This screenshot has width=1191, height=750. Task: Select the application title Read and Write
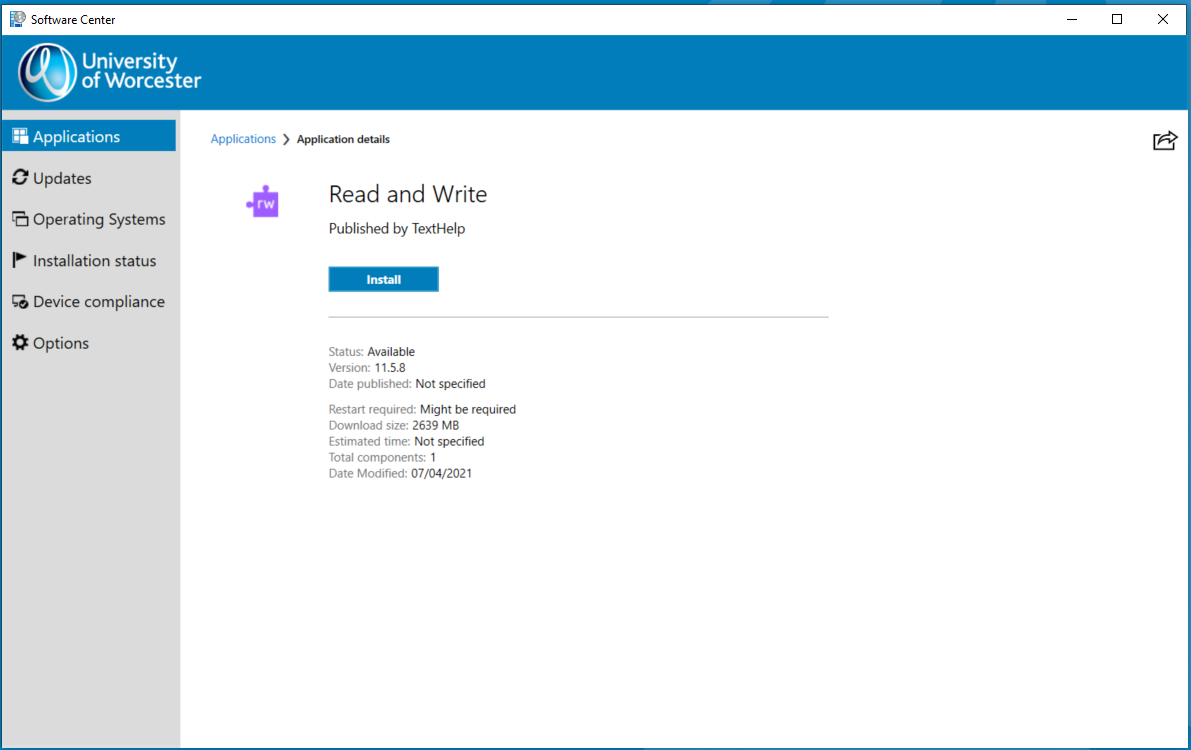[407, 194]
